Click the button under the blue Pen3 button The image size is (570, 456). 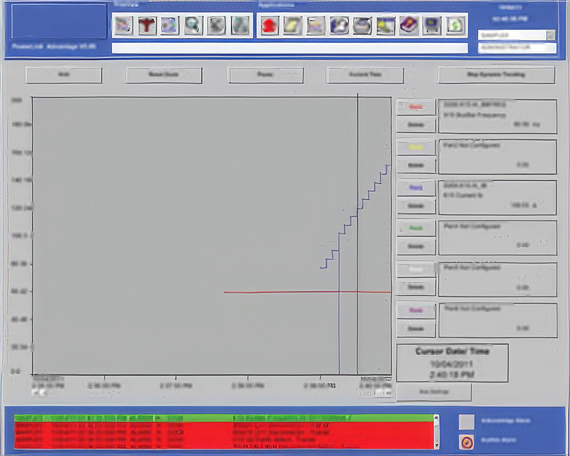click(416, 206)
